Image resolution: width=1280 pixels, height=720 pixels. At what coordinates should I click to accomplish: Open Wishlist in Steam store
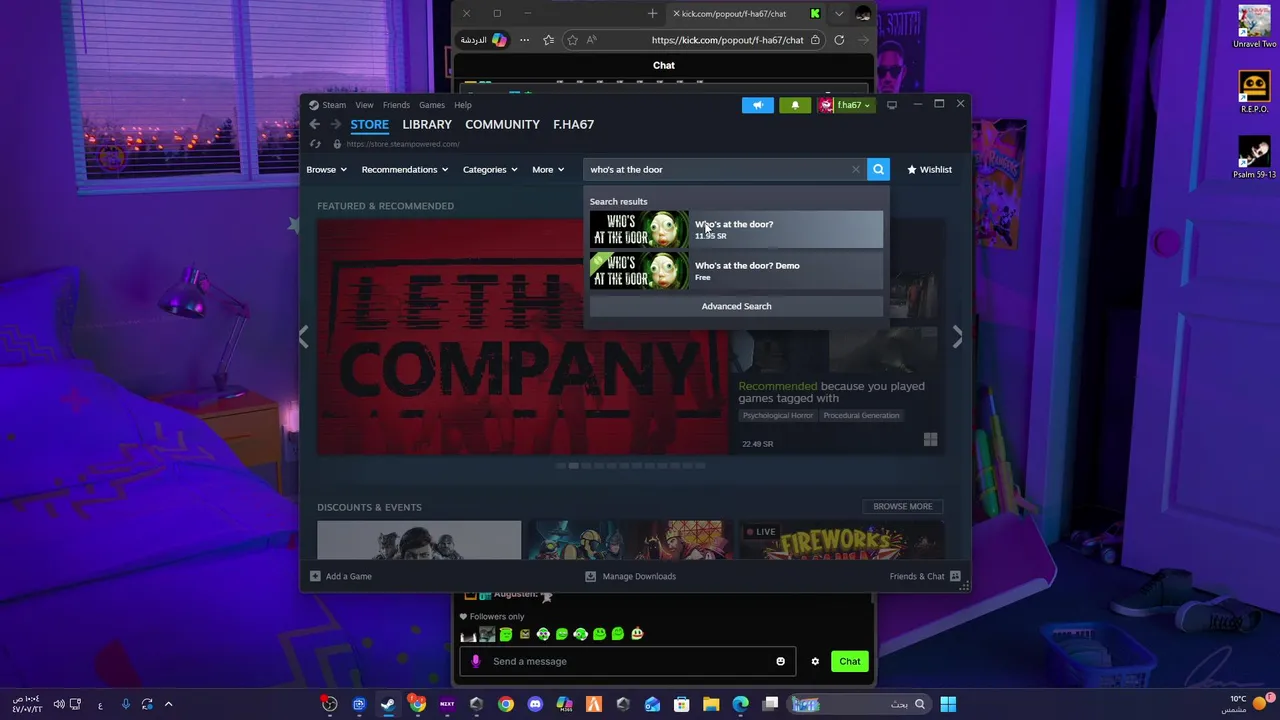(929, 169)
